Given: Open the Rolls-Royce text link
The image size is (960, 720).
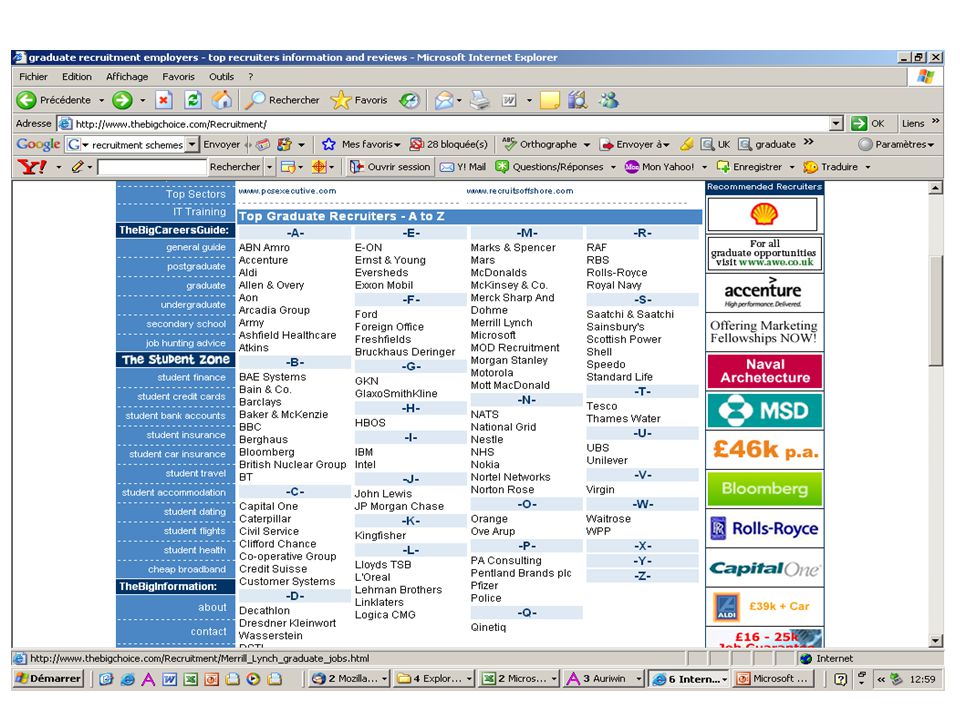Looking at the screenshot, I should (x=617, y=272).
